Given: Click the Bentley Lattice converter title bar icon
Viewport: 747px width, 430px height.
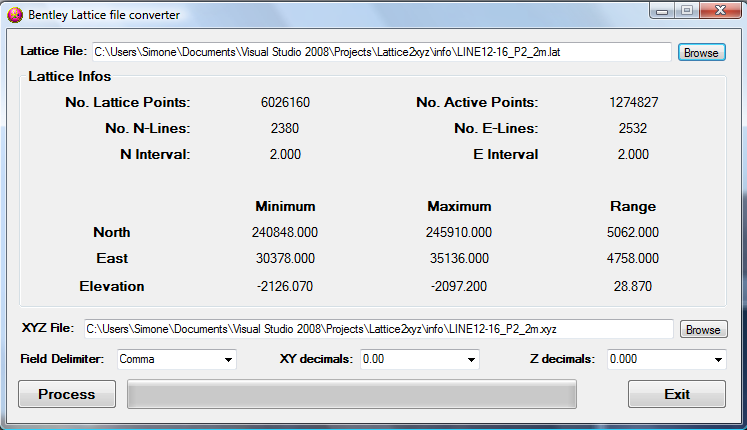Looking at the screenshot, I should (x=15, y=14).
